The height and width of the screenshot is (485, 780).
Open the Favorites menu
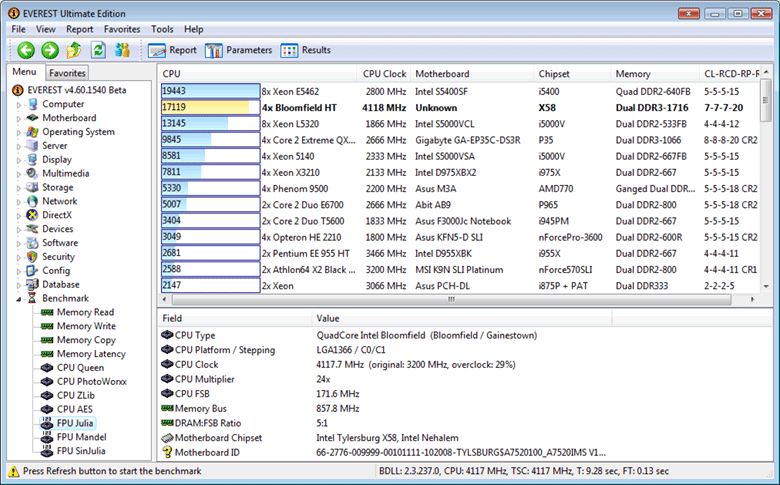[122, 29]
